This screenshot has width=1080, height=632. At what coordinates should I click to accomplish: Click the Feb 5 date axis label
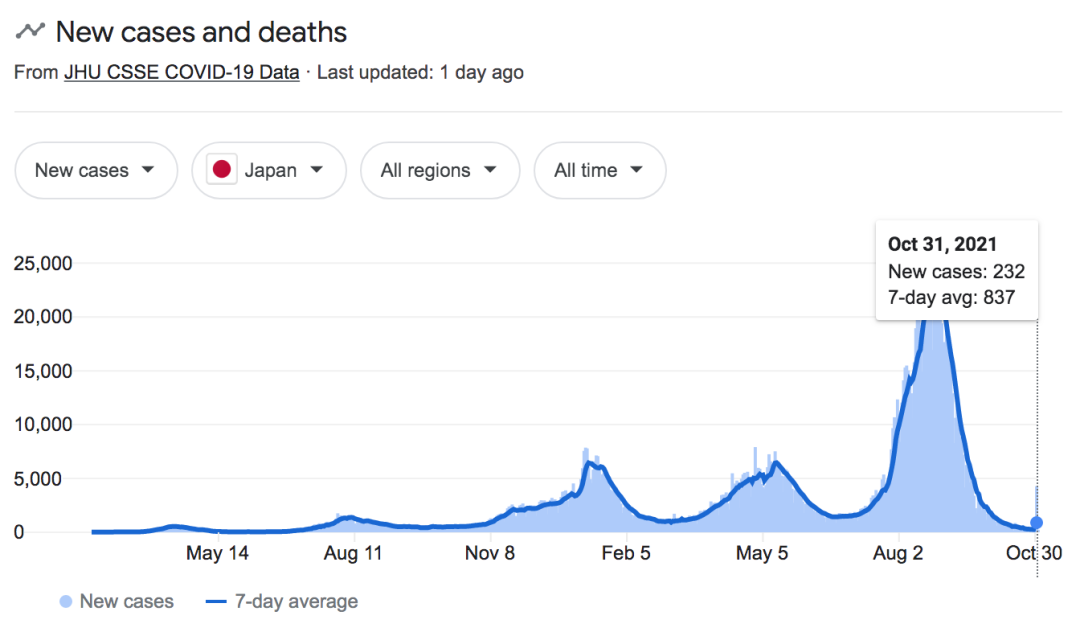[x=625, y=553]
